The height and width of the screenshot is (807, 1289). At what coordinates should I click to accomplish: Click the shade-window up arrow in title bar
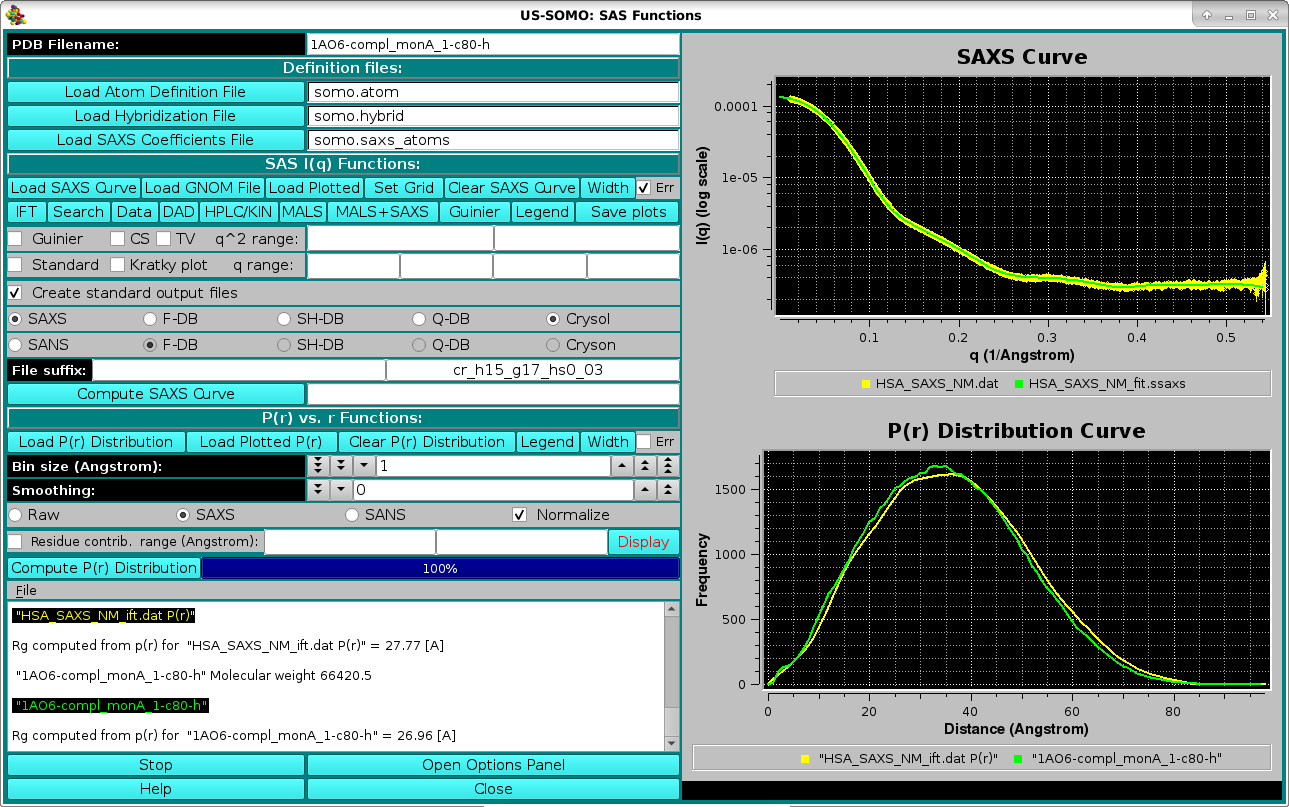point(1207,15)
